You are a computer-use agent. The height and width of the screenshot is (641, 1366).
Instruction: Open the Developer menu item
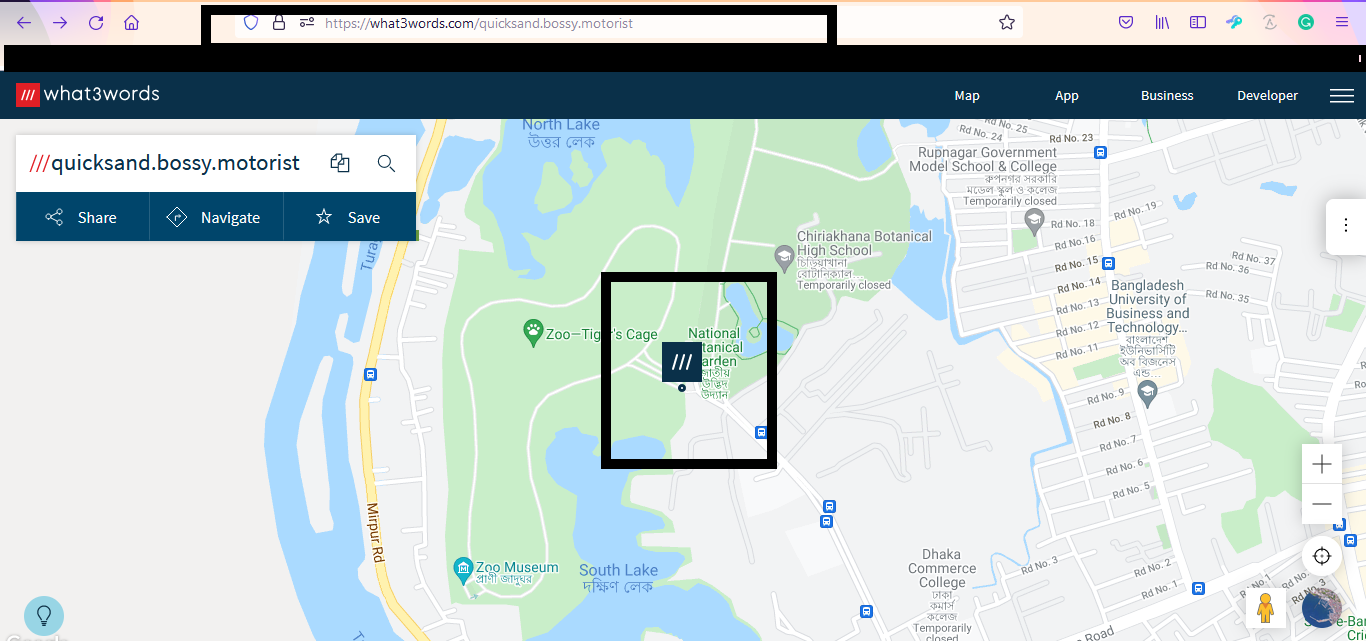point(1267,96)
